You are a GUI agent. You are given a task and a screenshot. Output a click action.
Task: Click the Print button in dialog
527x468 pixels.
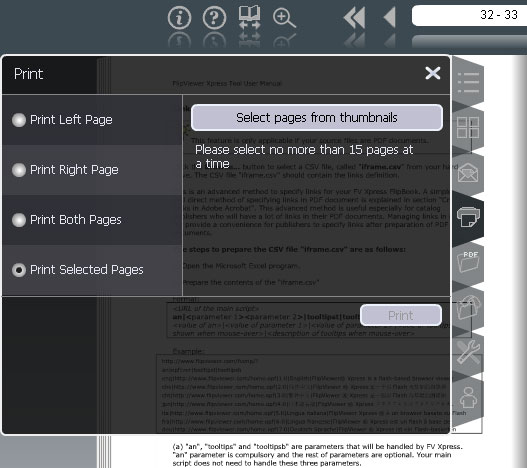401,315
